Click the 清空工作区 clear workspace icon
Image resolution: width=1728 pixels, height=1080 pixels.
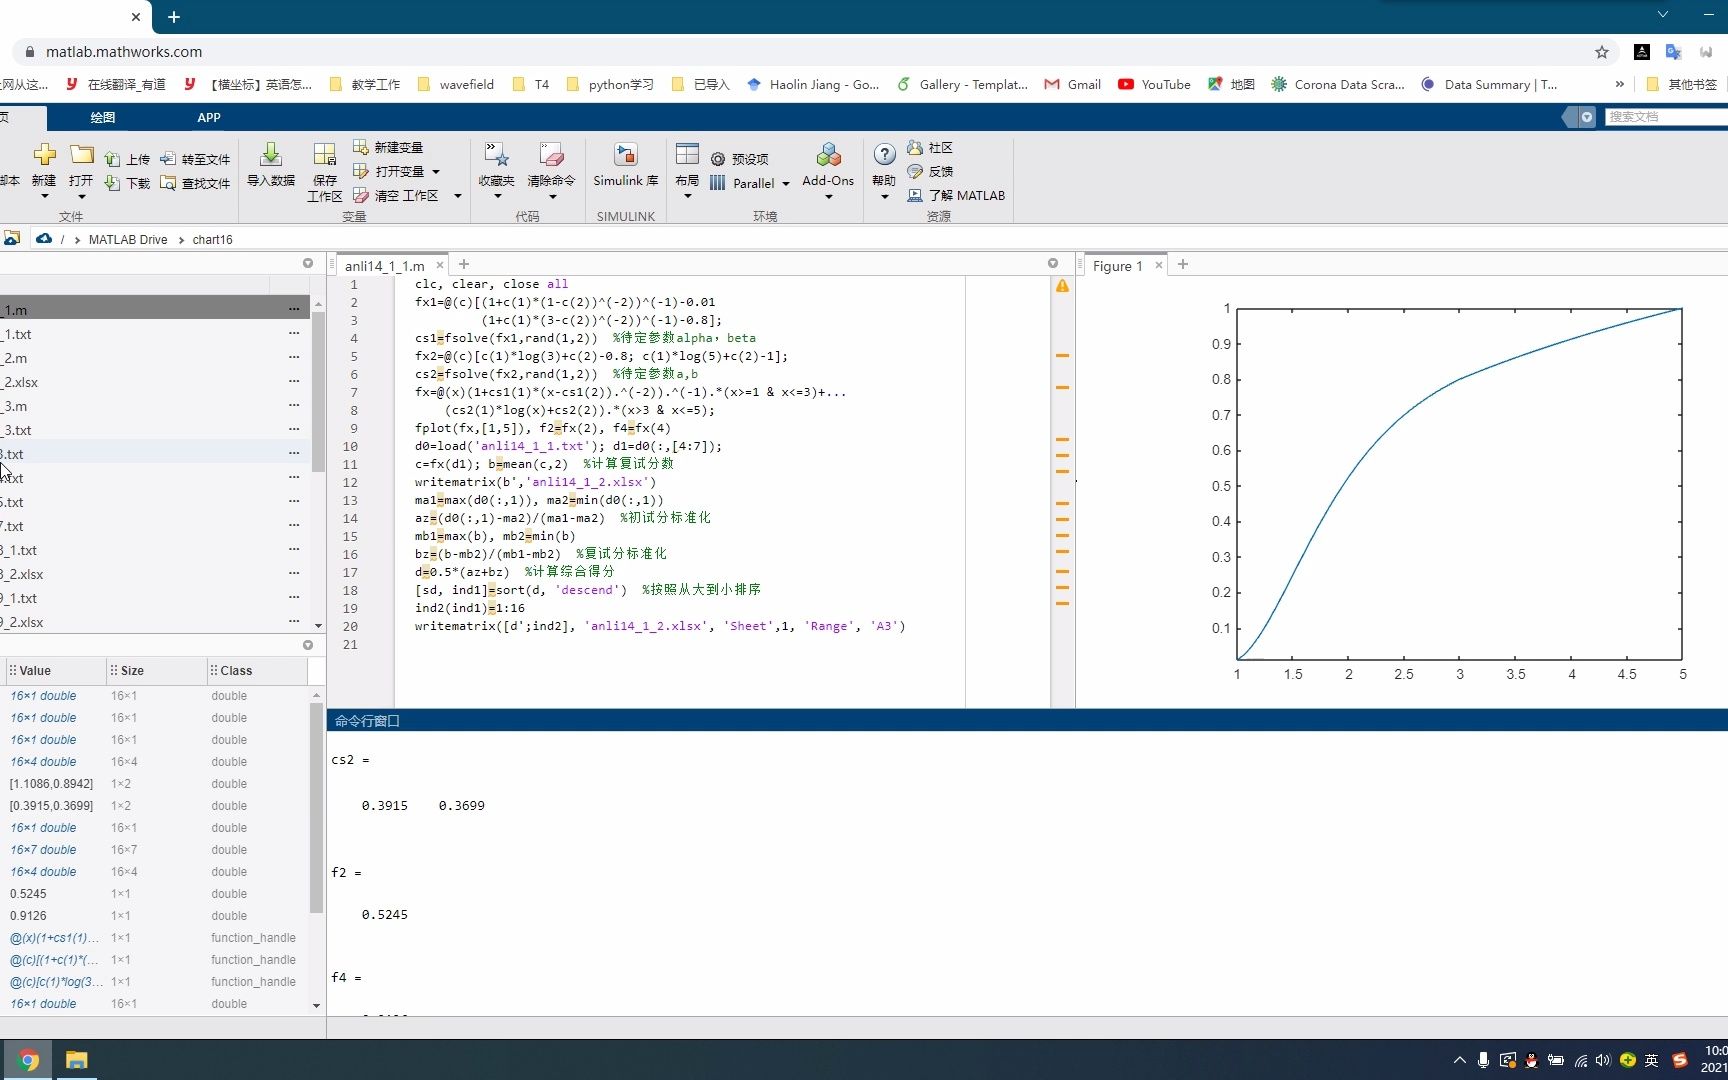click(x=361, y=195)
